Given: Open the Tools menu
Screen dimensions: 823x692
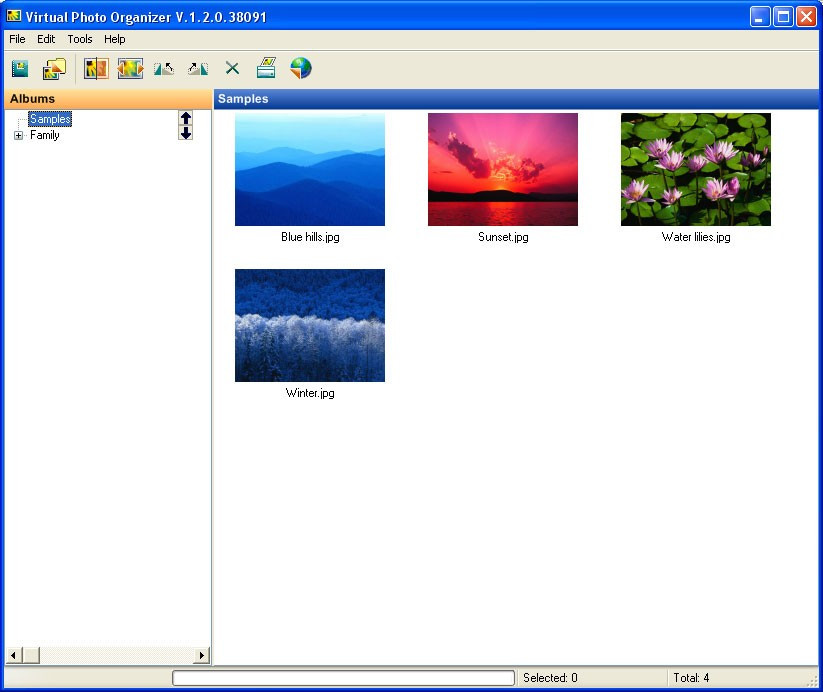Looking at the screenshot, I should click(x=80, y=39).
